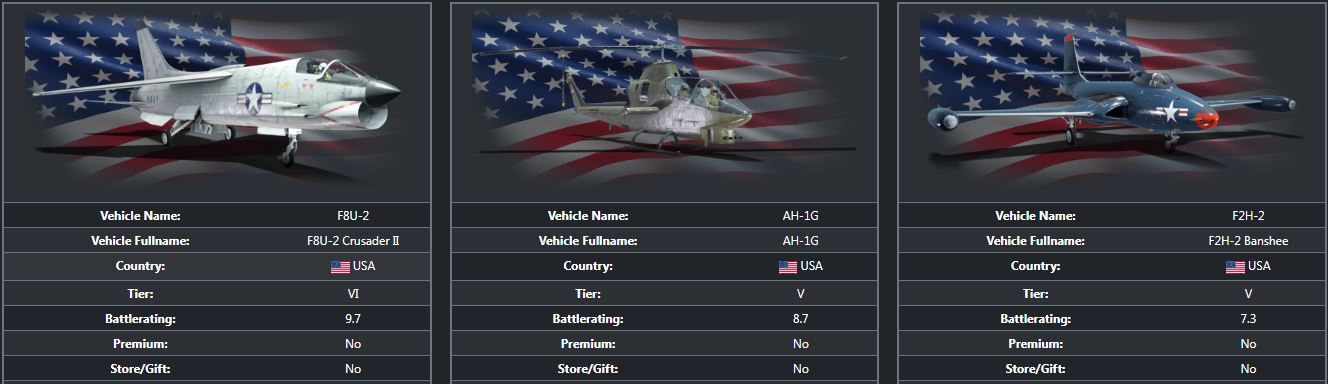Click the F2H-2 Banshee aircraft image
Screen dimensions: 1328x384
(1112, 101)
